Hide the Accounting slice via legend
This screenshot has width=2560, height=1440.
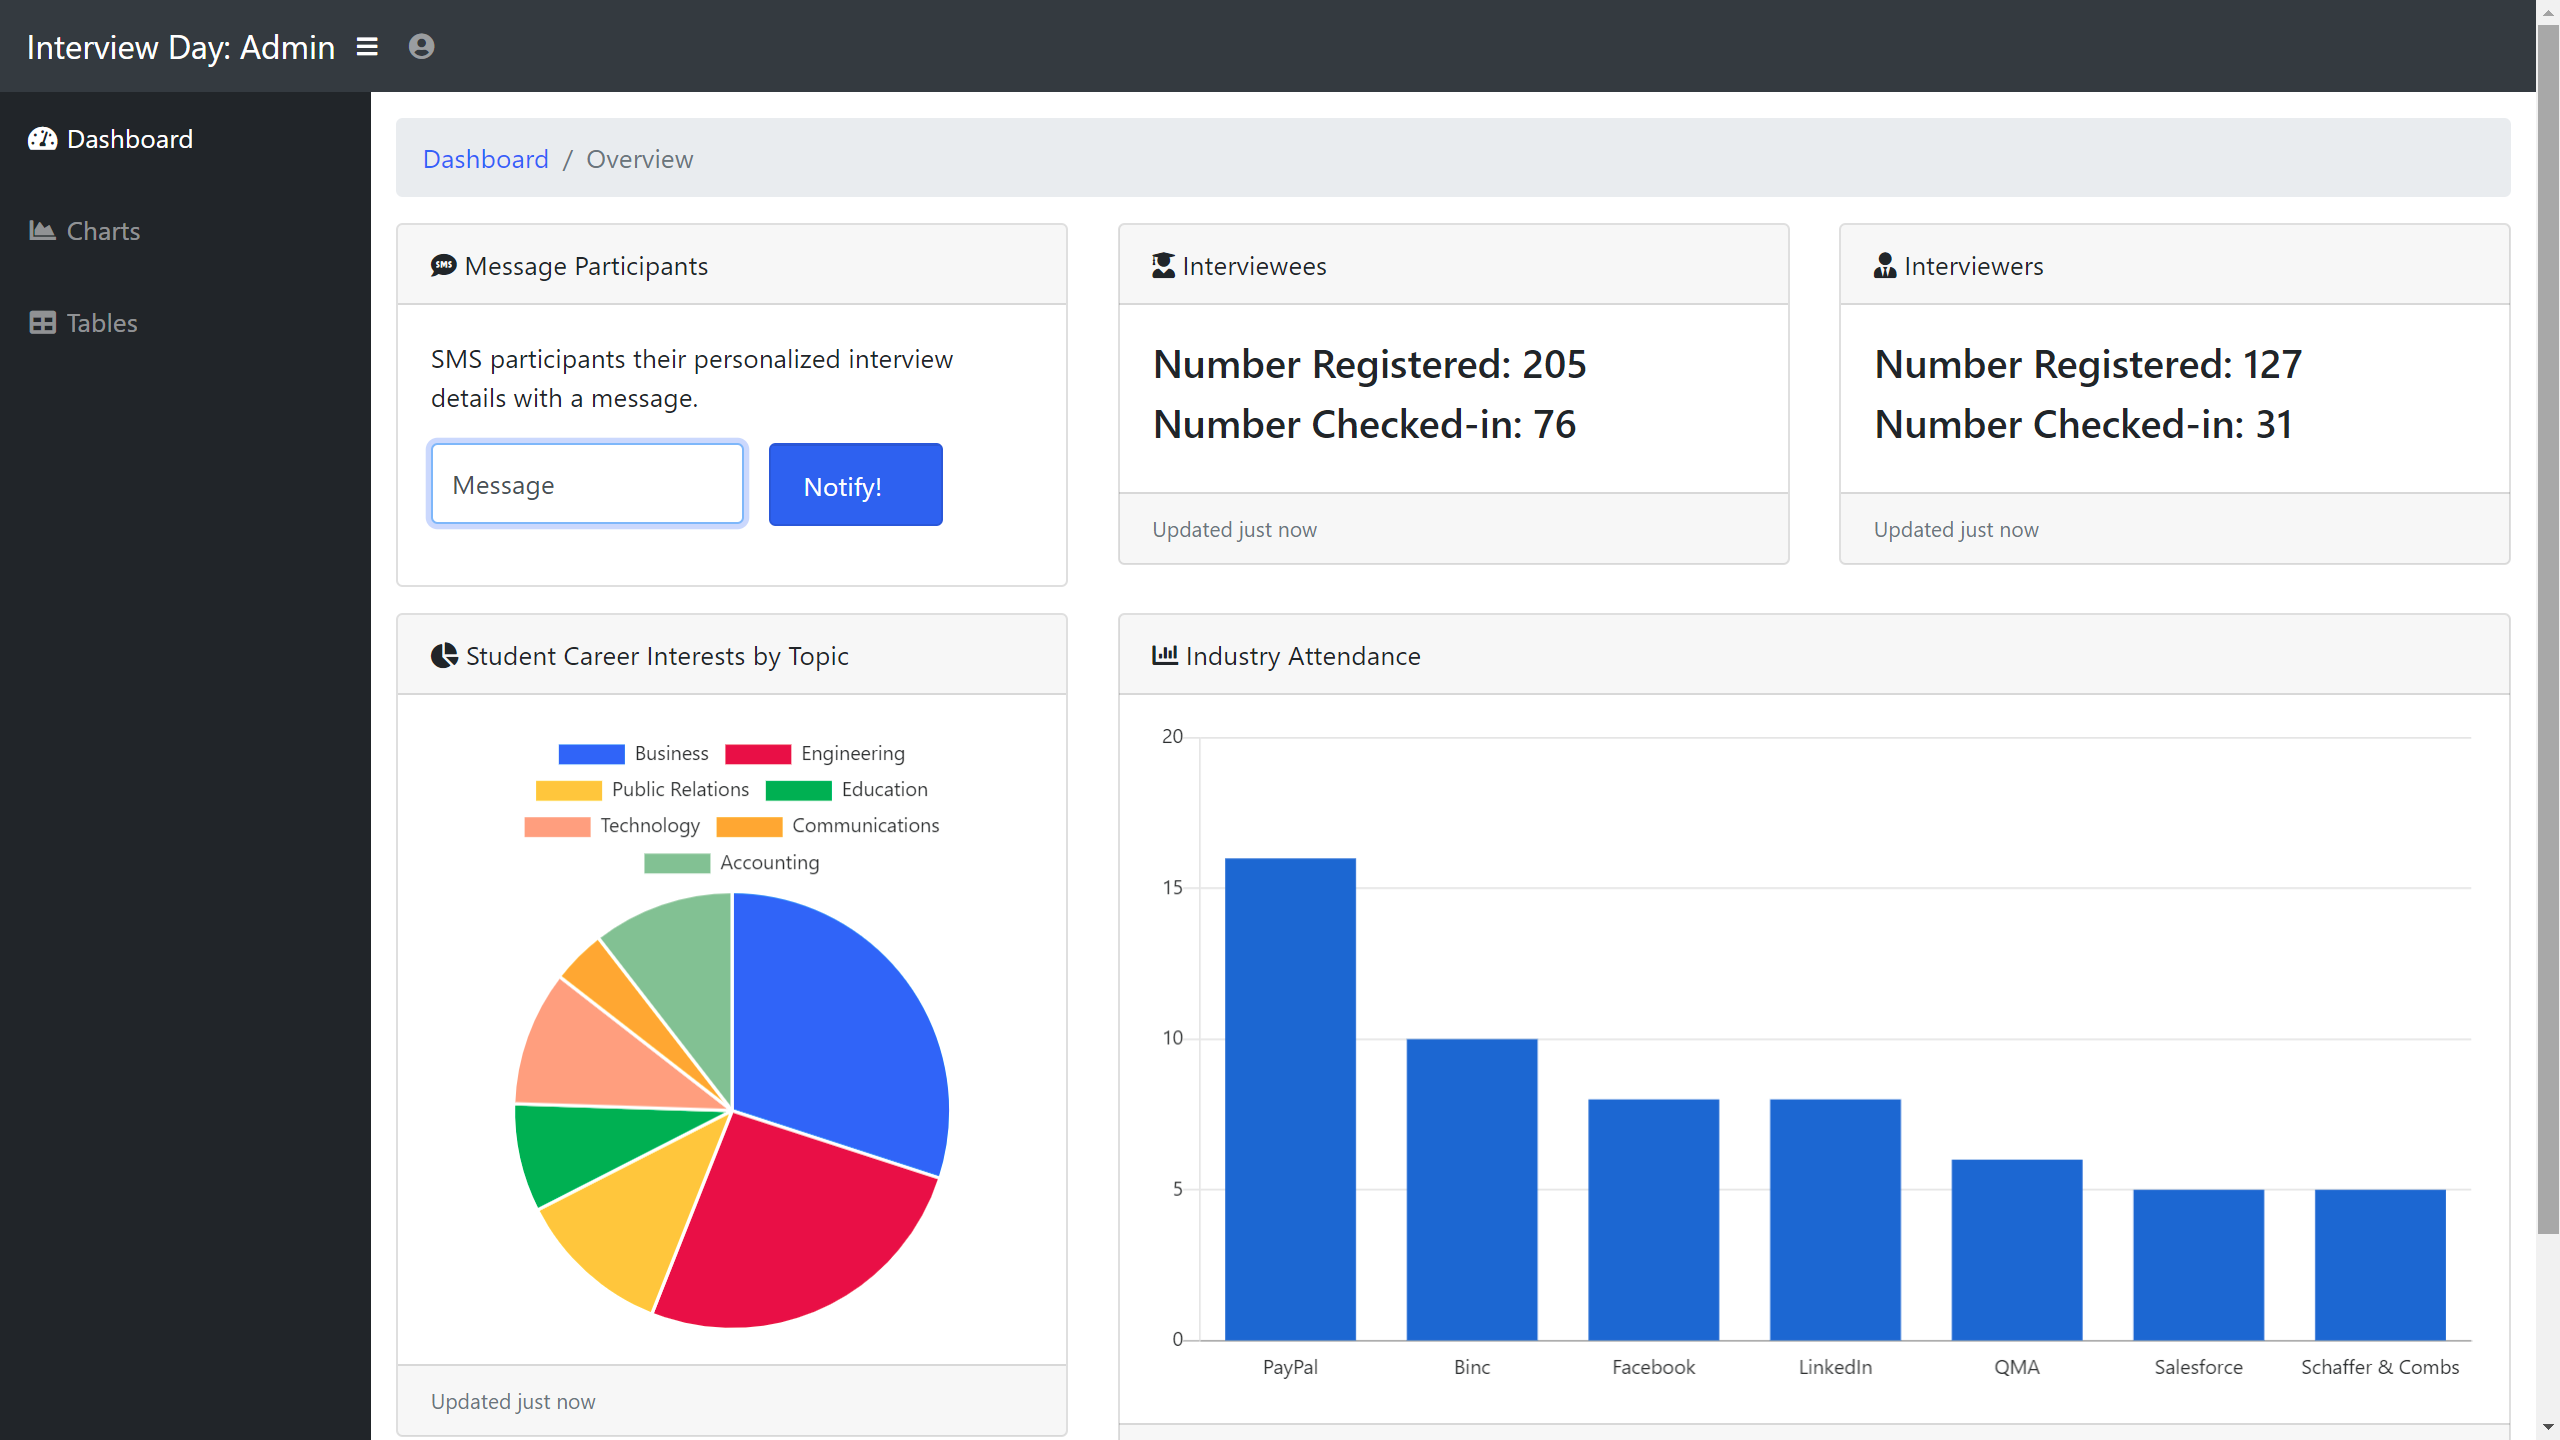click(x=731, y=863)
